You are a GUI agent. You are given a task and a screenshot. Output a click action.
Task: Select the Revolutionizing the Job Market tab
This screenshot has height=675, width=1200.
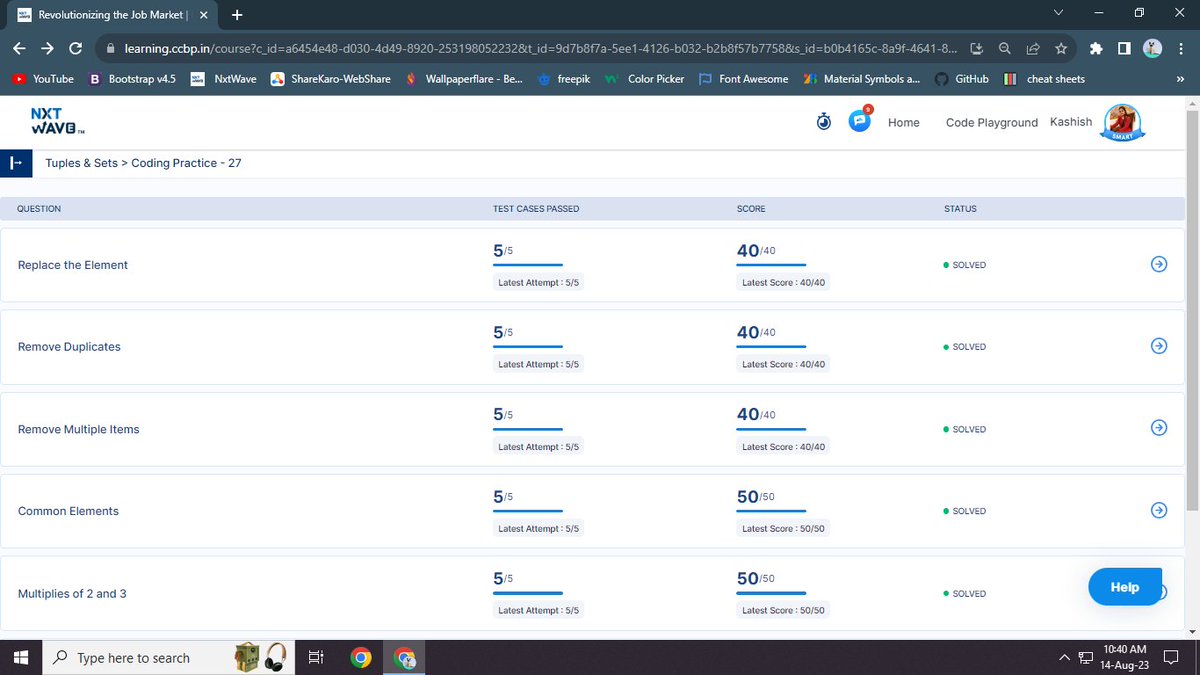(112, 15)
